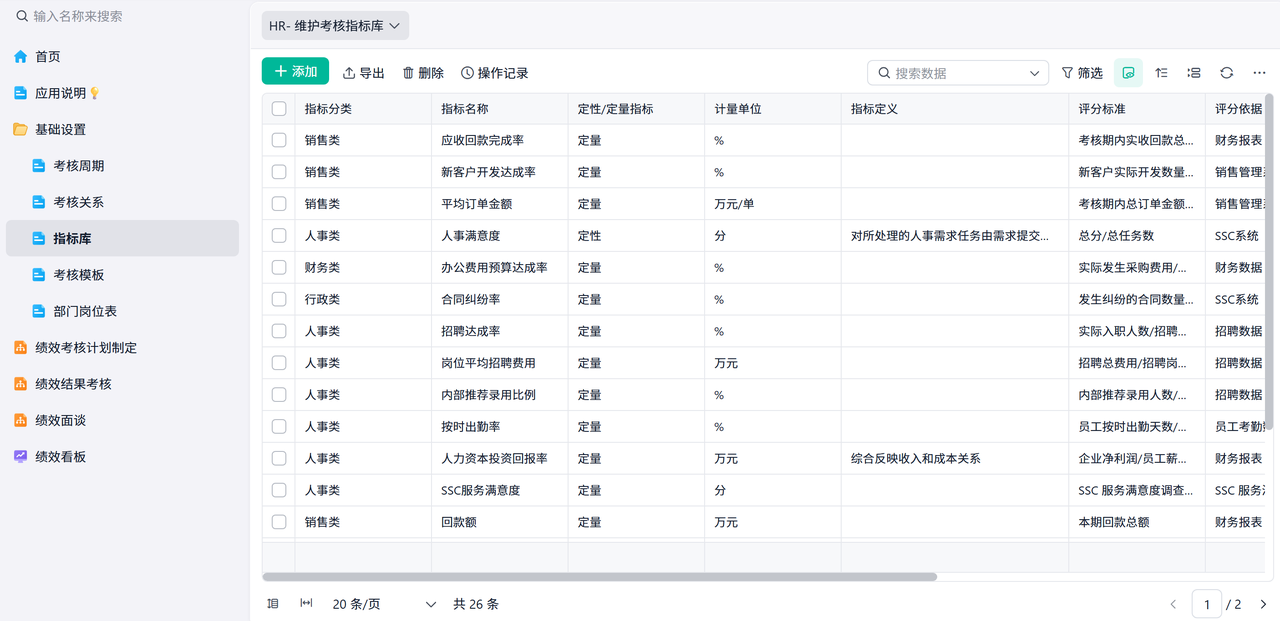Open 考核关系 in the sidebar

[x=122, y=202]
